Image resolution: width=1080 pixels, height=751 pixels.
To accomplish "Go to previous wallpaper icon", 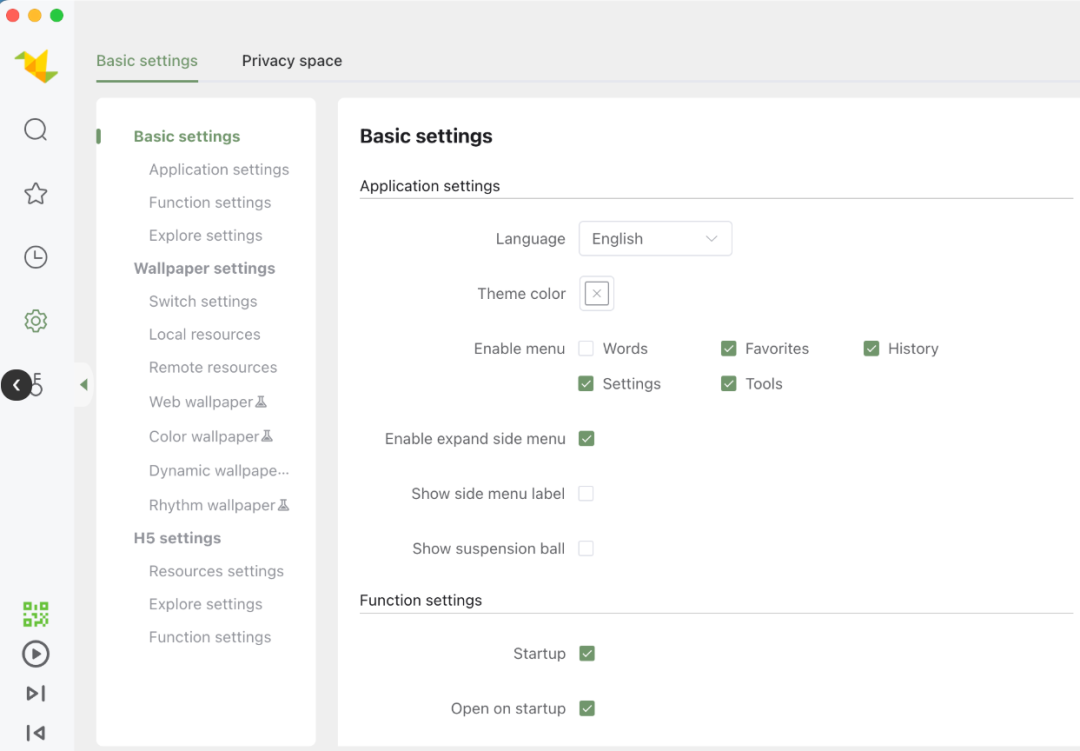I will [x=36, y=732].
